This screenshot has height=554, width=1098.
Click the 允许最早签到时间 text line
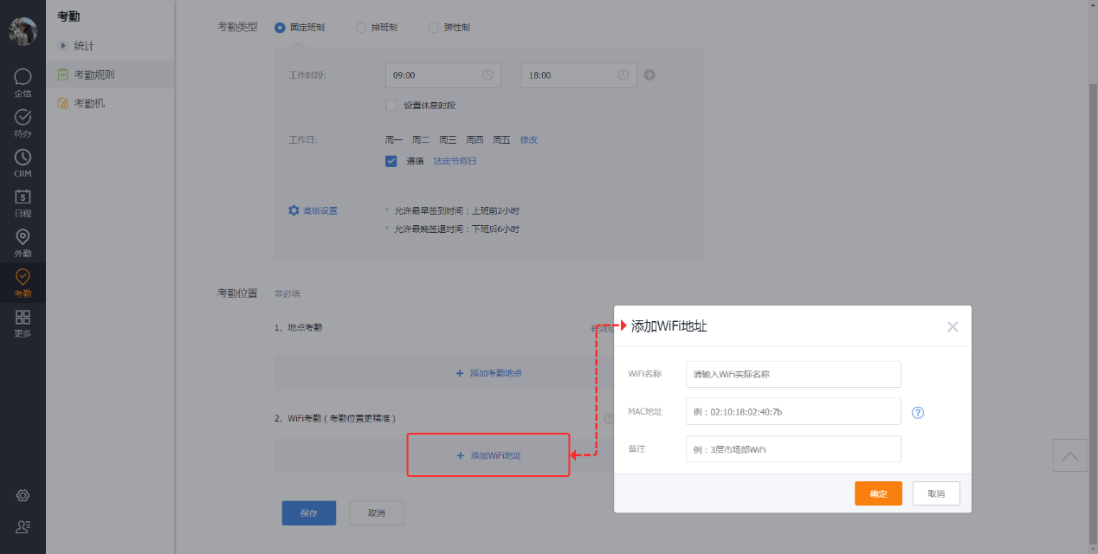click(x=457, y=210)
